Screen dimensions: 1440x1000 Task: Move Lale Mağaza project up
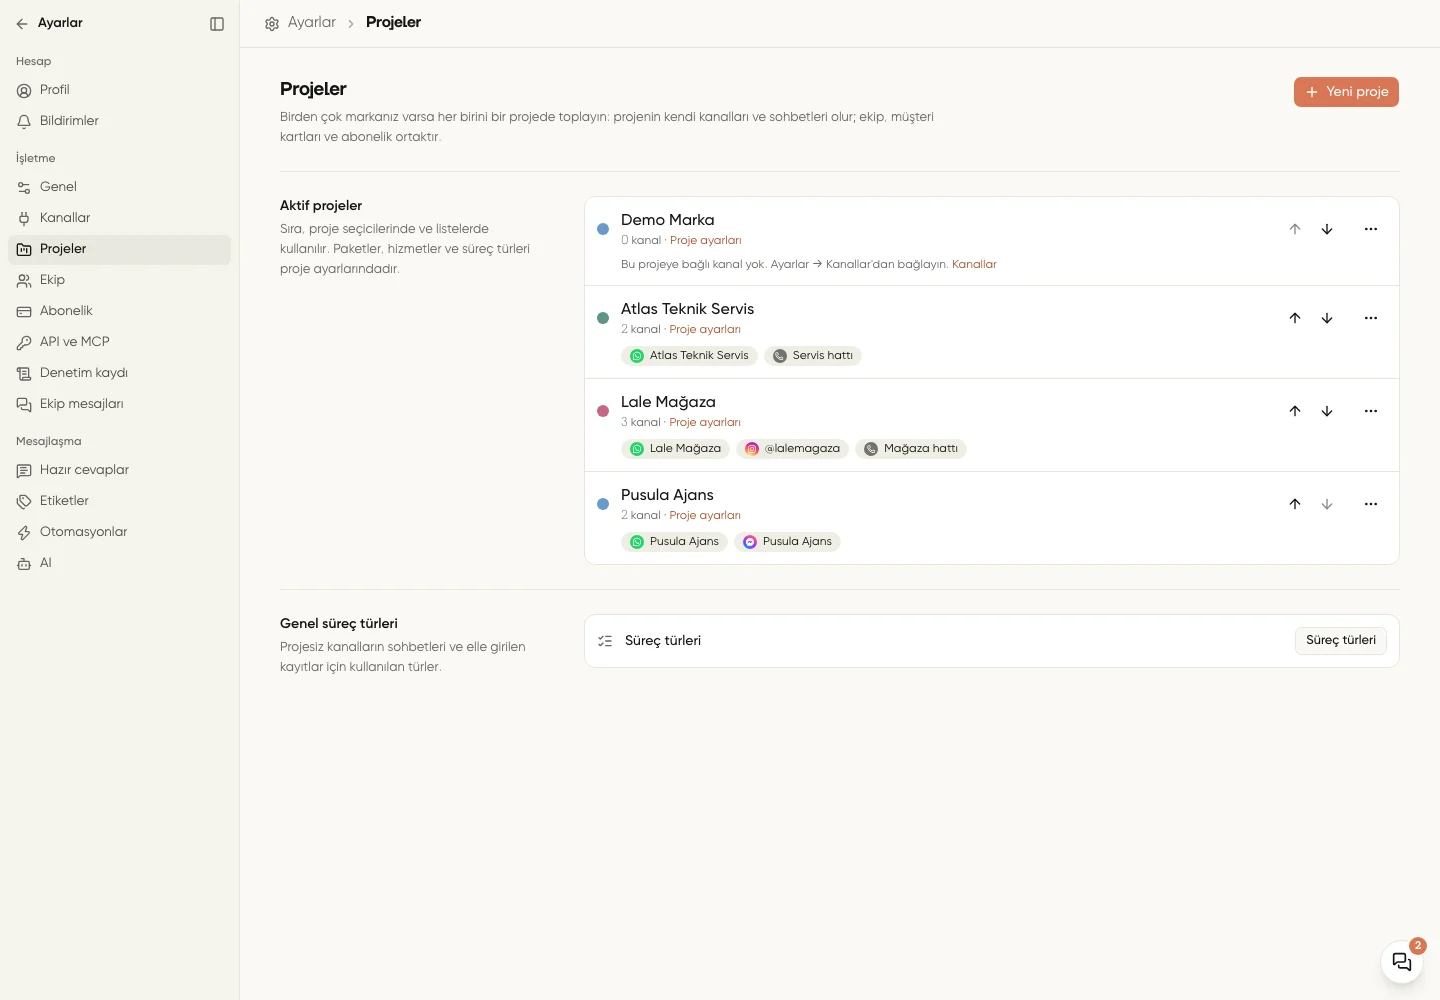click(1295, 411)
